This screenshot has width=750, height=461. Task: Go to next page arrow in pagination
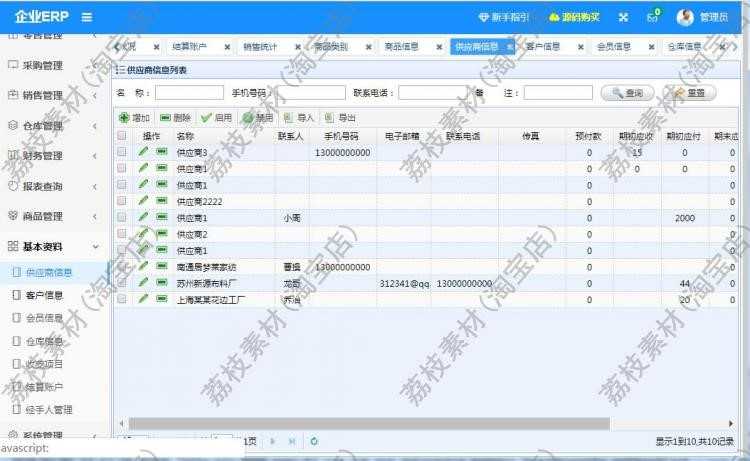click(x=273, y=441)
